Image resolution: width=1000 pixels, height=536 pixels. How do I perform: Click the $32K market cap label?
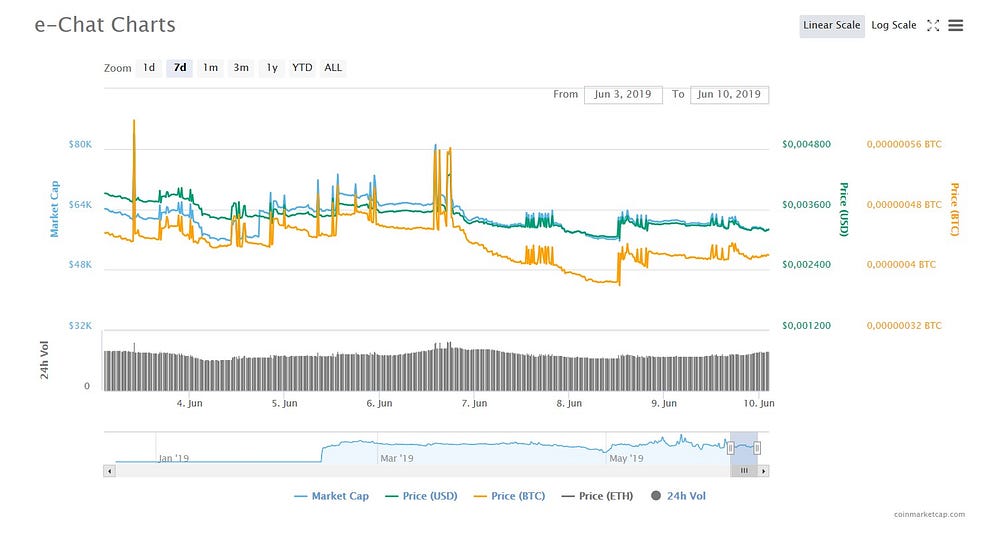click(x=80, y=325)
